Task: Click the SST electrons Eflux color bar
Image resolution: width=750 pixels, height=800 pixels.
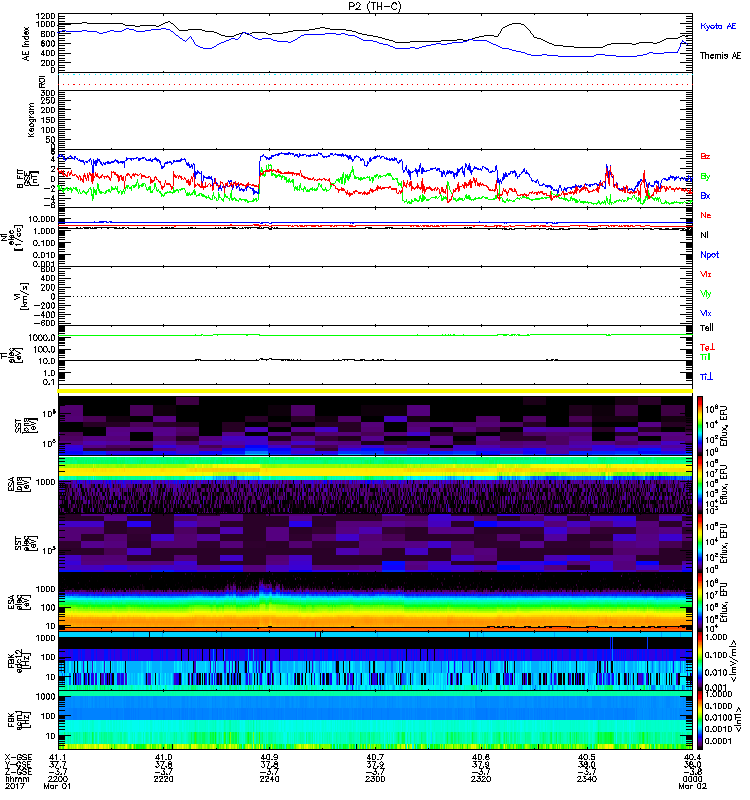Action: pos(700,542)
